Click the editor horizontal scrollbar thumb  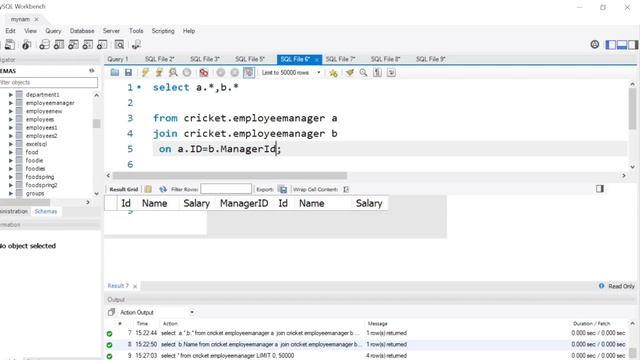point(230,176)
